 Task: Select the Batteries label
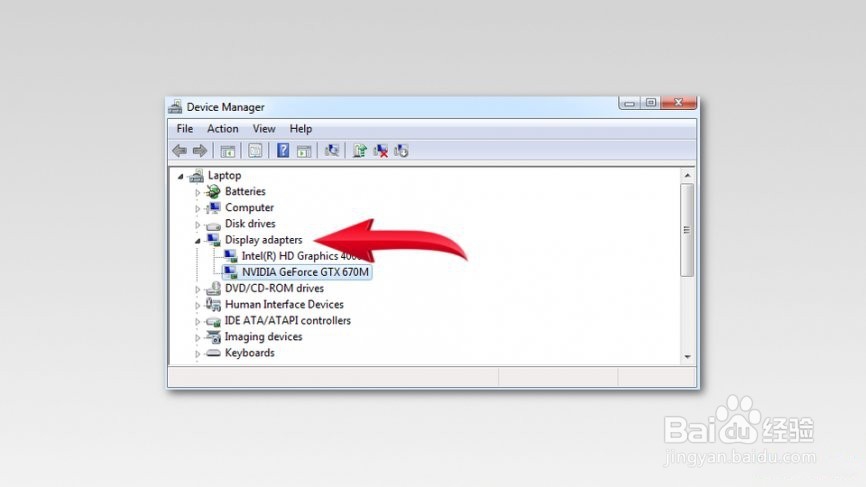(x=245, y=192)
